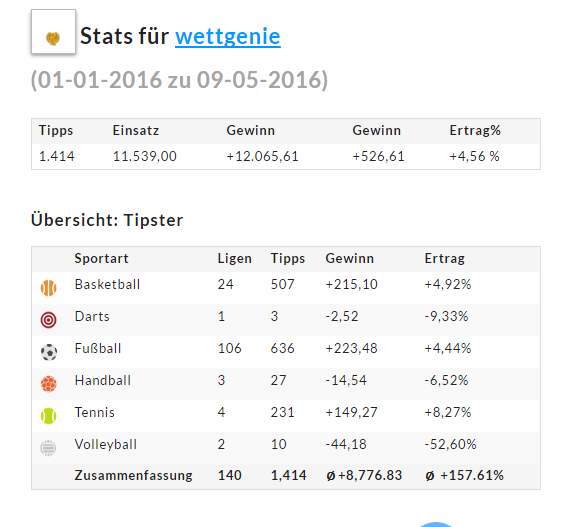This screenshot has width=565, height=527.
Task: Click the Ertrag column header in Tipster table
Action: (x=445, y=259)
